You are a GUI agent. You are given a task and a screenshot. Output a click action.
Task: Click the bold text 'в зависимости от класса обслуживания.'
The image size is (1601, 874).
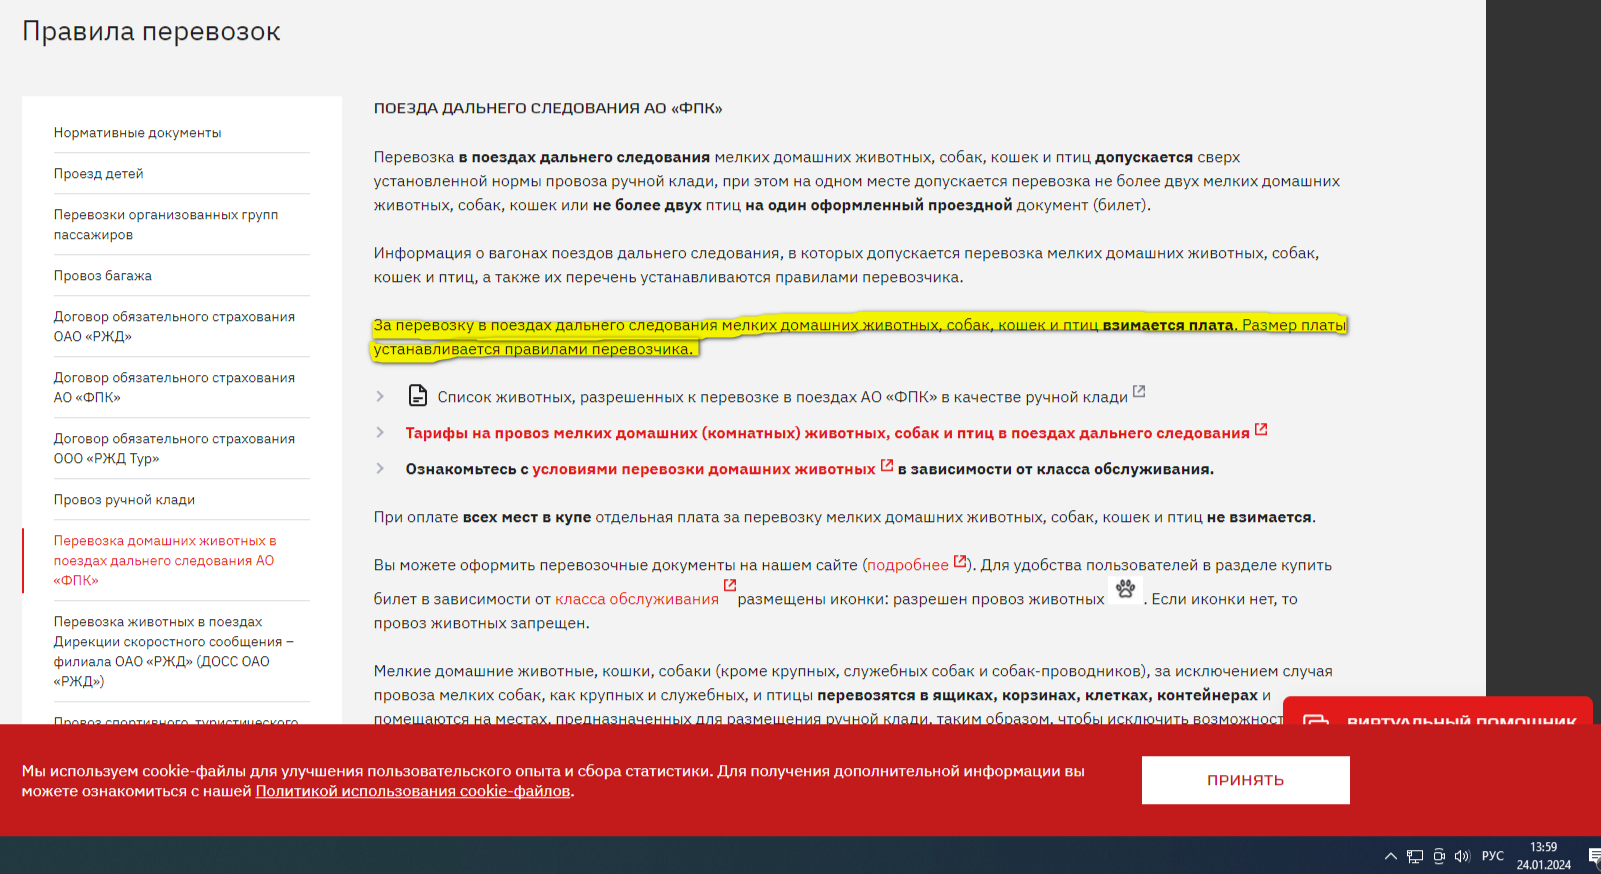coord(1056,469)
